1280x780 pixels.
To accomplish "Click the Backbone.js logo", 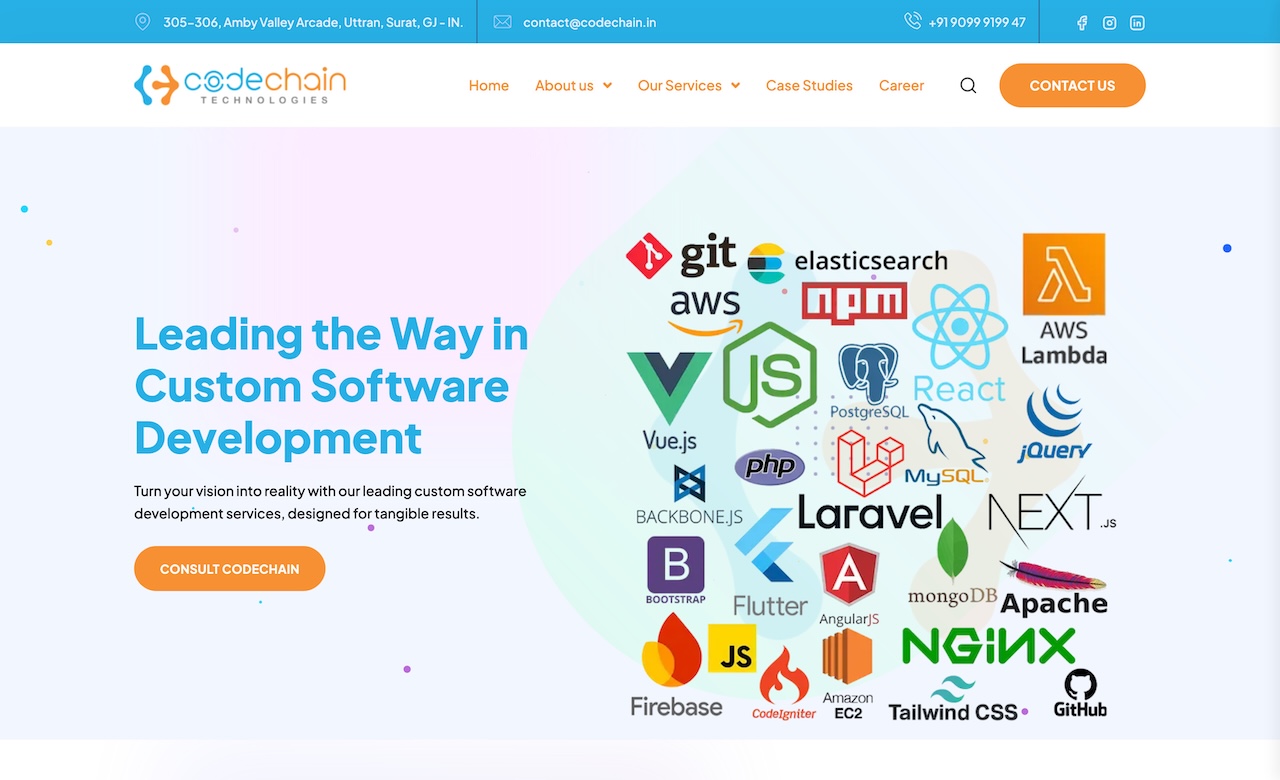I will pos(689,496).
